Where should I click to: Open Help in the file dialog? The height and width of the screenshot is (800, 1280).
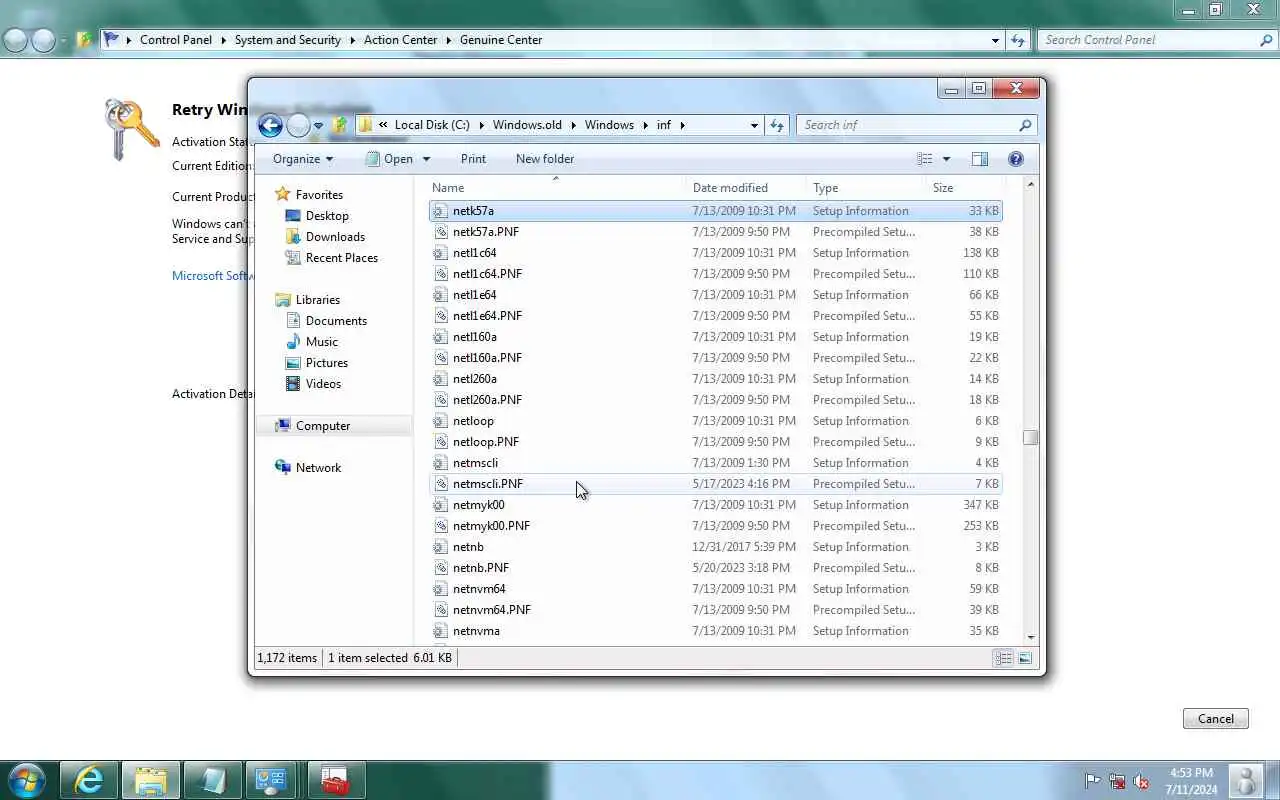pos(1016,159)
